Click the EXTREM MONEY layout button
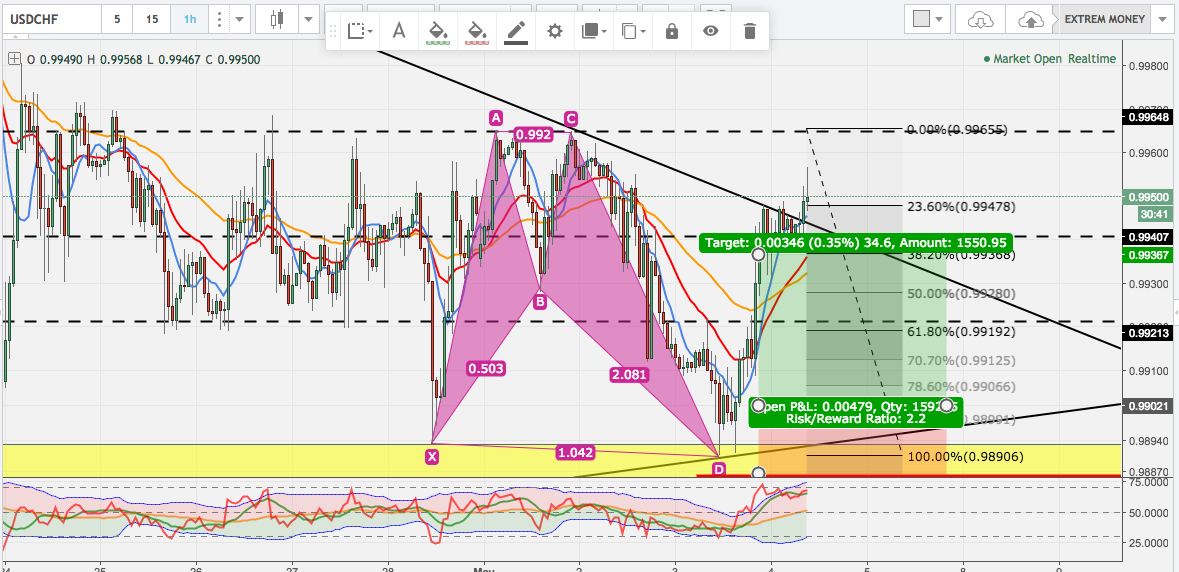Viewport: 1179px width, 572px height. (1104, 19)
